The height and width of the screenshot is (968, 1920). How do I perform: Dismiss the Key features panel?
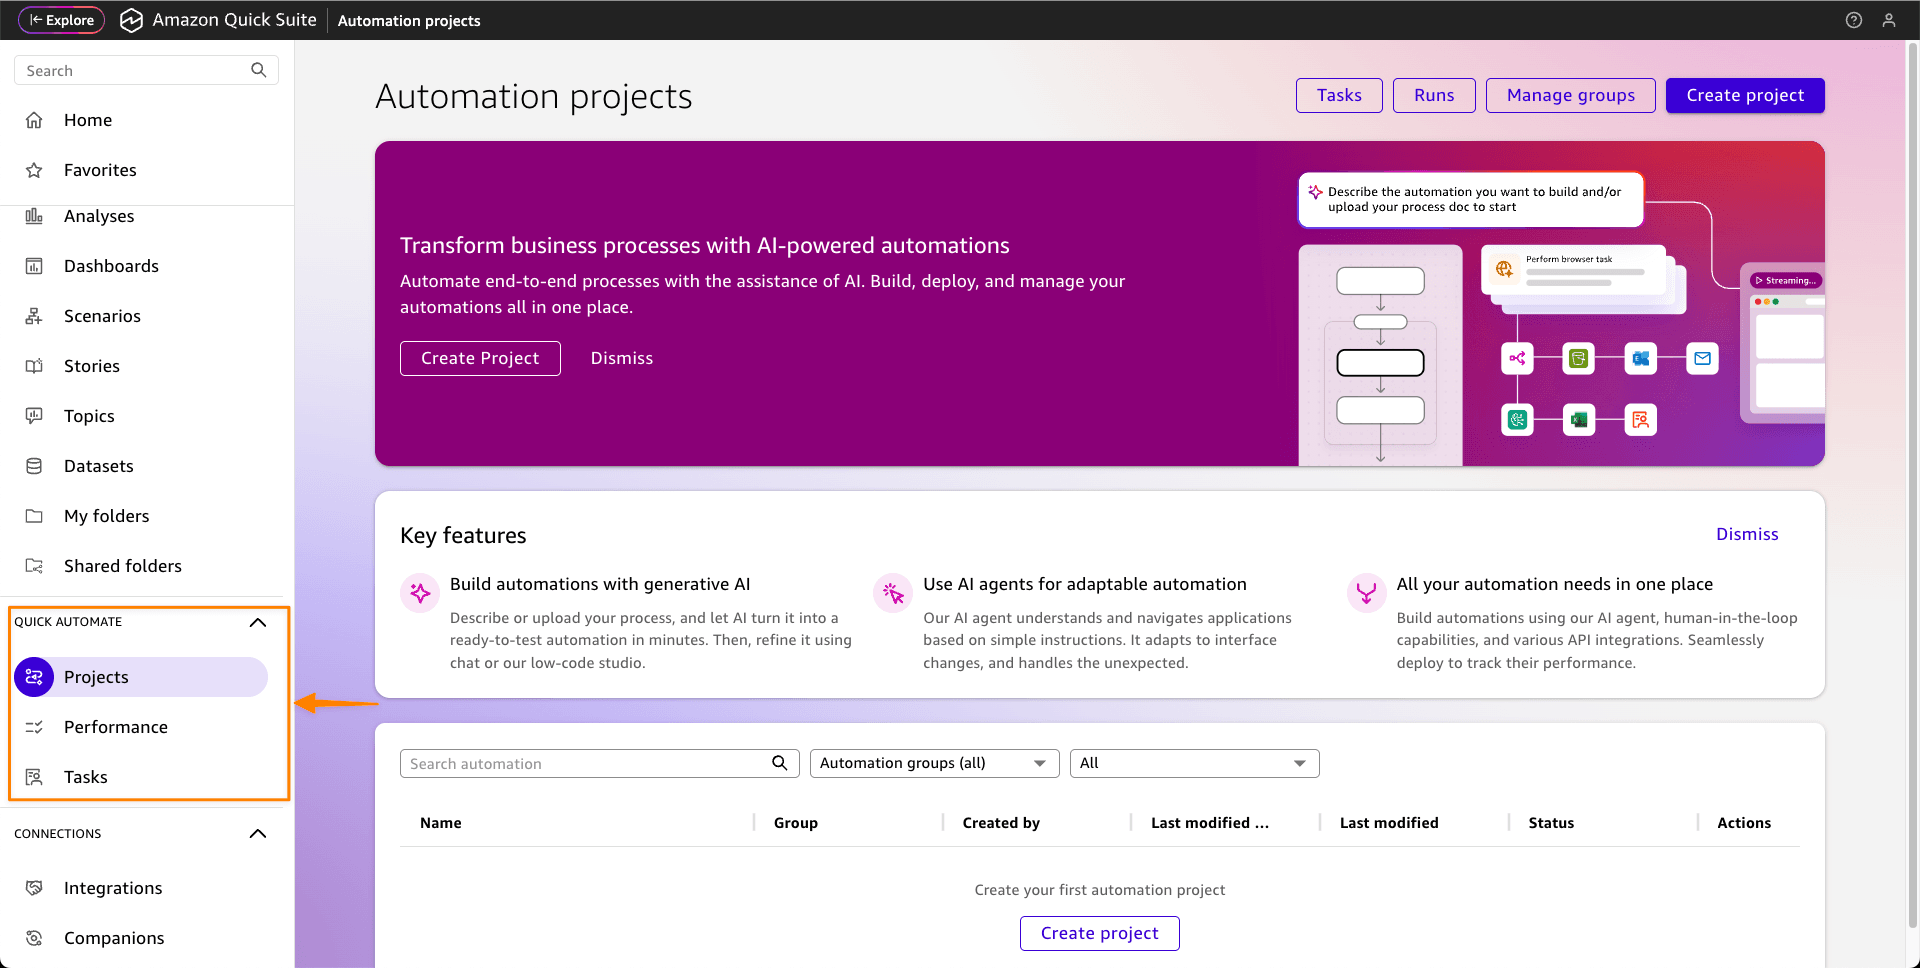click(x=1746, y=534)
